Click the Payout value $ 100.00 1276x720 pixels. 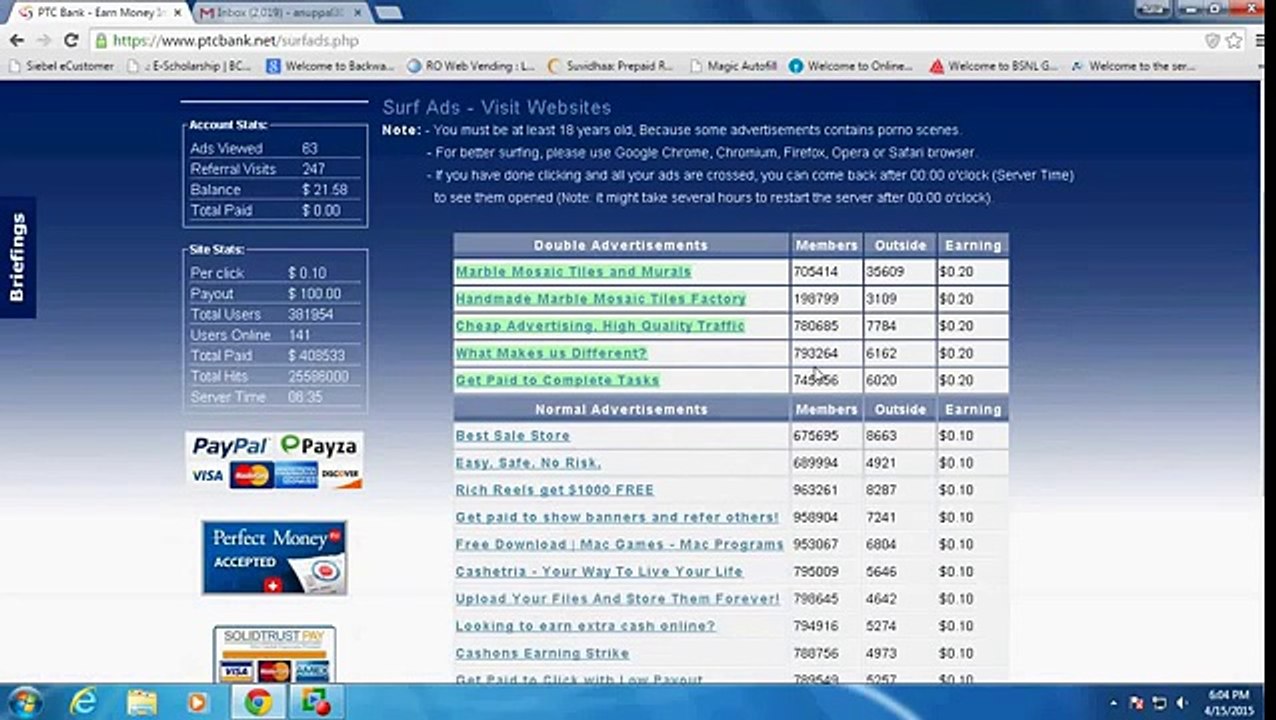tap(314, 294)
